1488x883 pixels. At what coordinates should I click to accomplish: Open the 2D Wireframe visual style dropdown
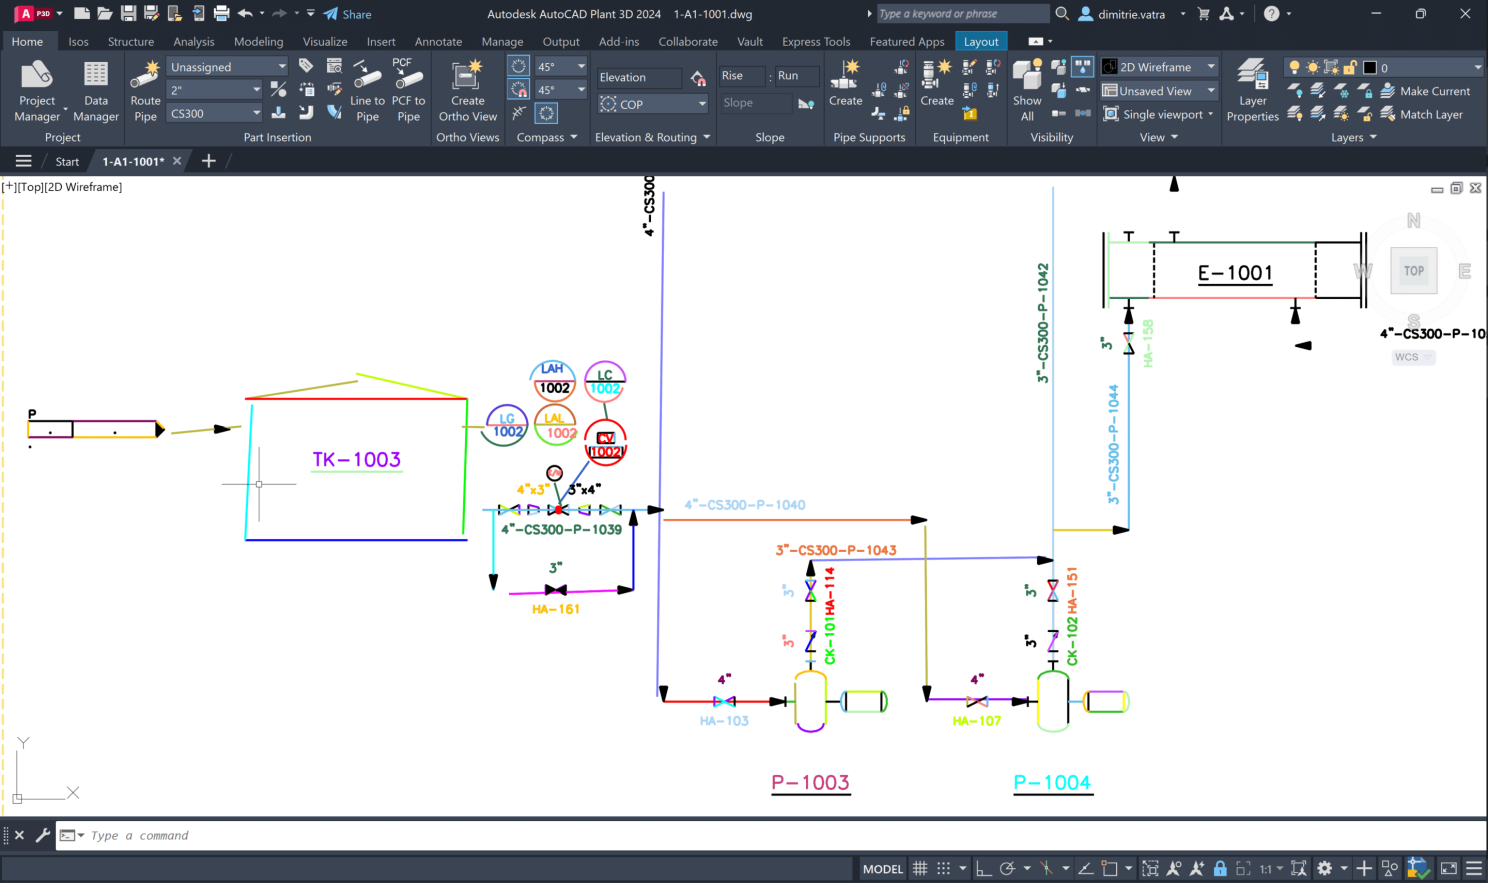1159,67
